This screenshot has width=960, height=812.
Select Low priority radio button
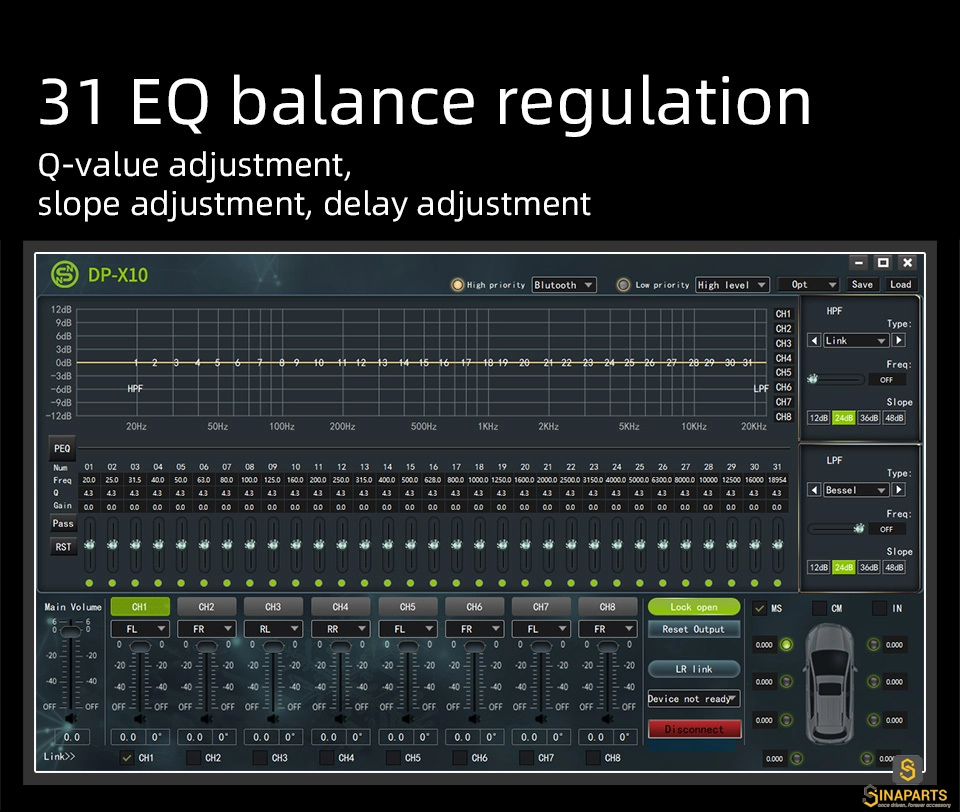coord(623,285)
